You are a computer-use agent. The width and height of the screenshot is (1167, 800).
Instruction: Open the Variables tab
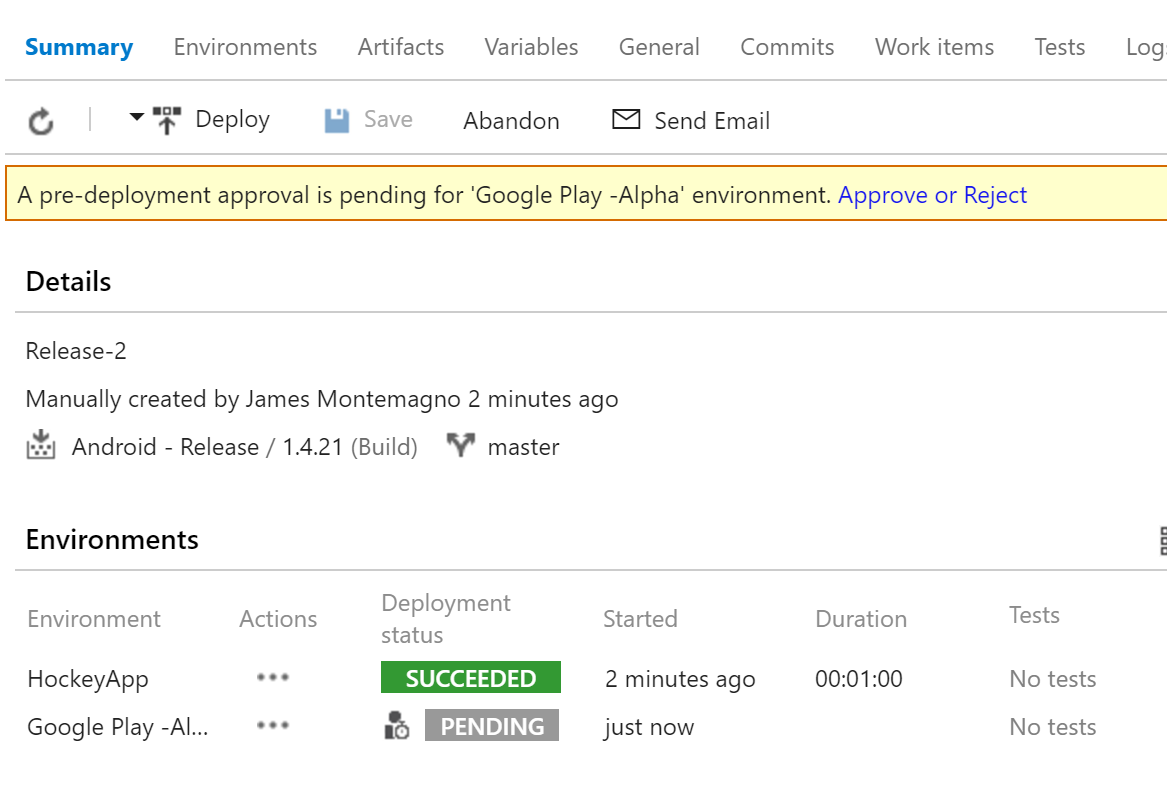(x=531, y=46)
